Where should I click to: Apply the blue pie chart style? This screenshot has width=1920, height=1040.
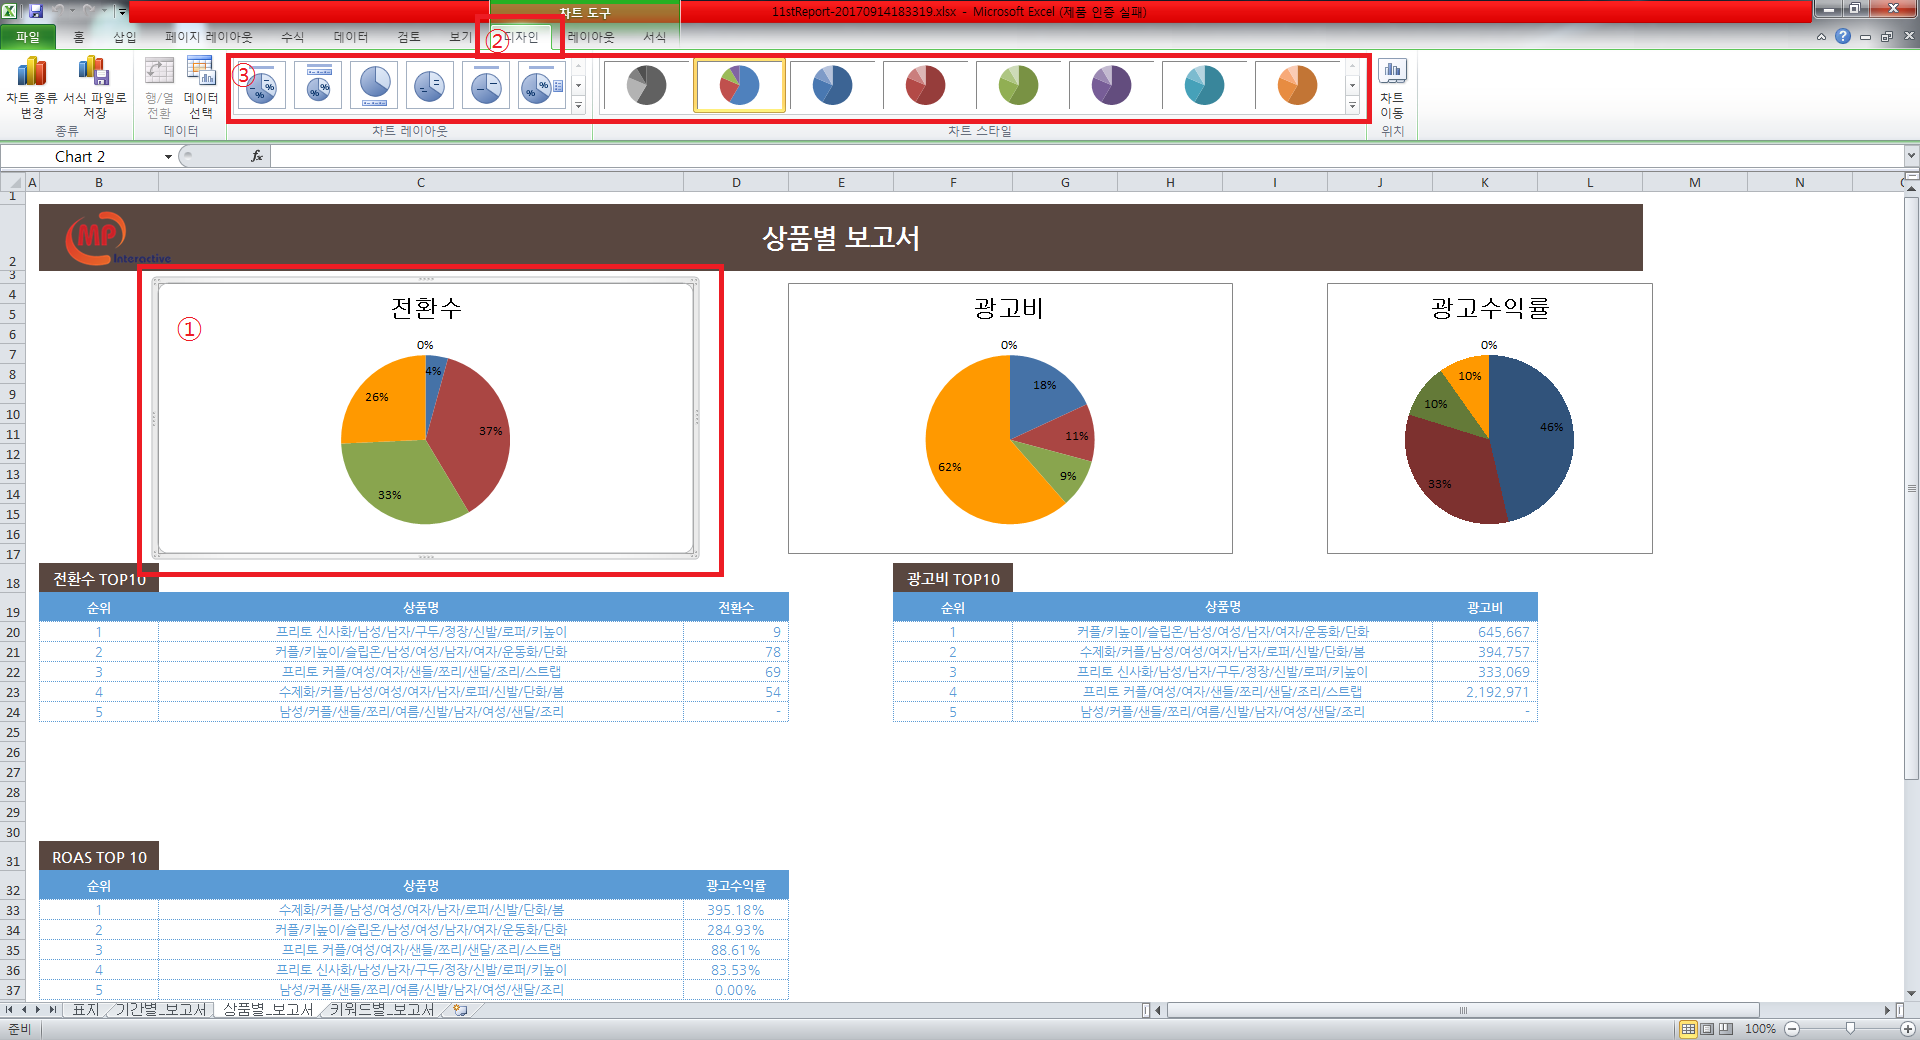coord(832,85)
